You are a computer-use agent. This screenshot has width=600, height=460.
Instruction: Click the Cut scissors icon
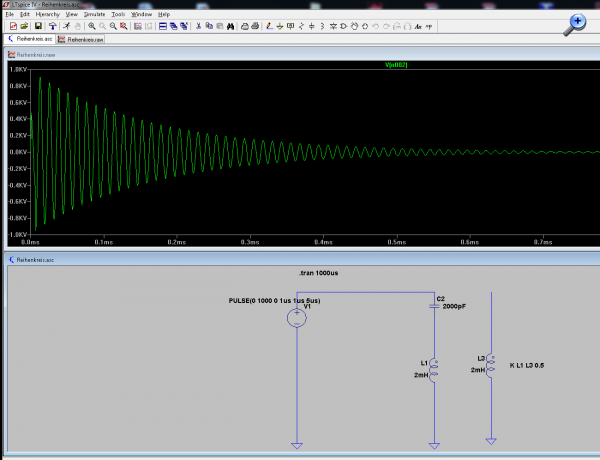[198, 26]
